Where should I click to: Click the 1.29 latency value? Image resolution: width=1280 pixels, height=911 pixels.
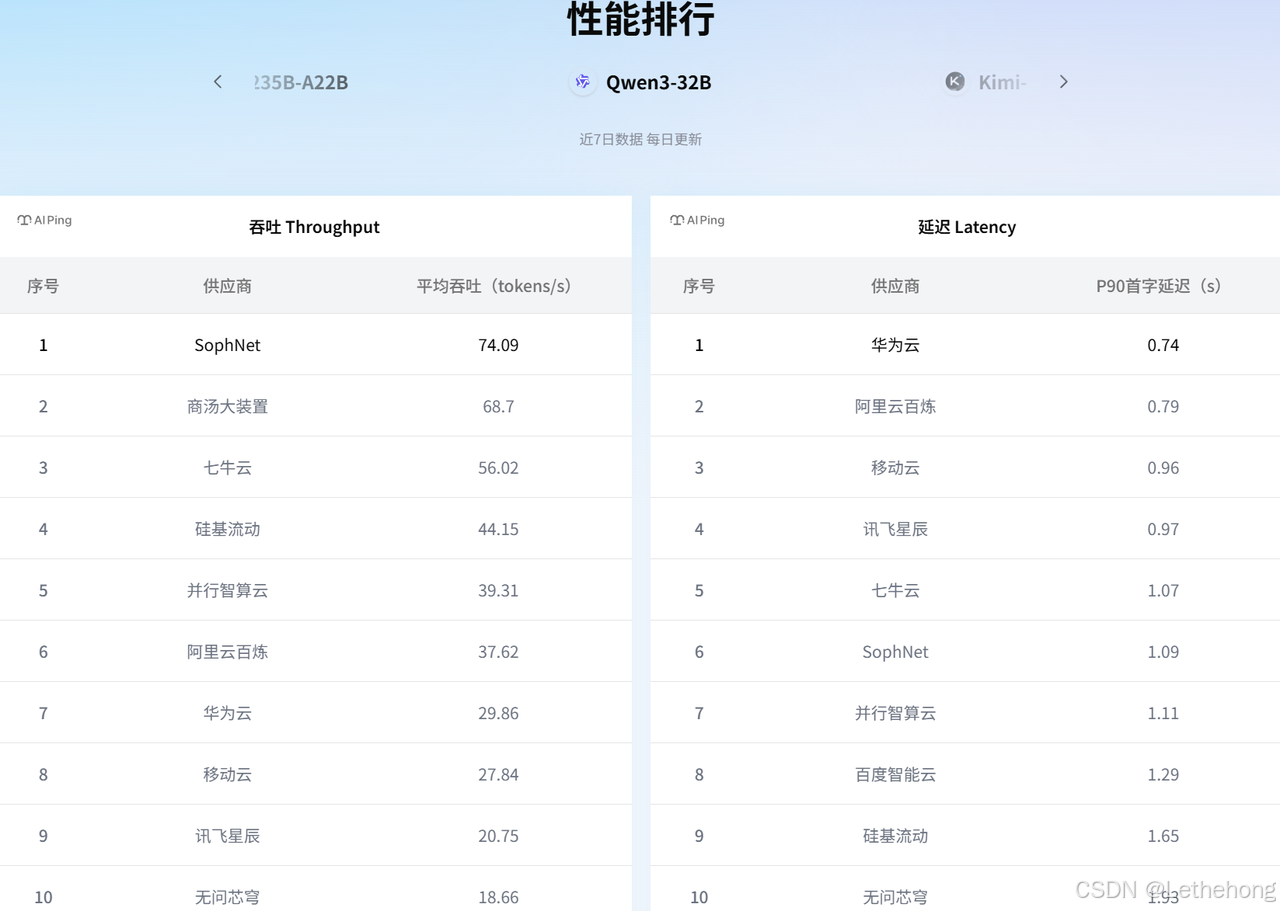click(1163, 774)
